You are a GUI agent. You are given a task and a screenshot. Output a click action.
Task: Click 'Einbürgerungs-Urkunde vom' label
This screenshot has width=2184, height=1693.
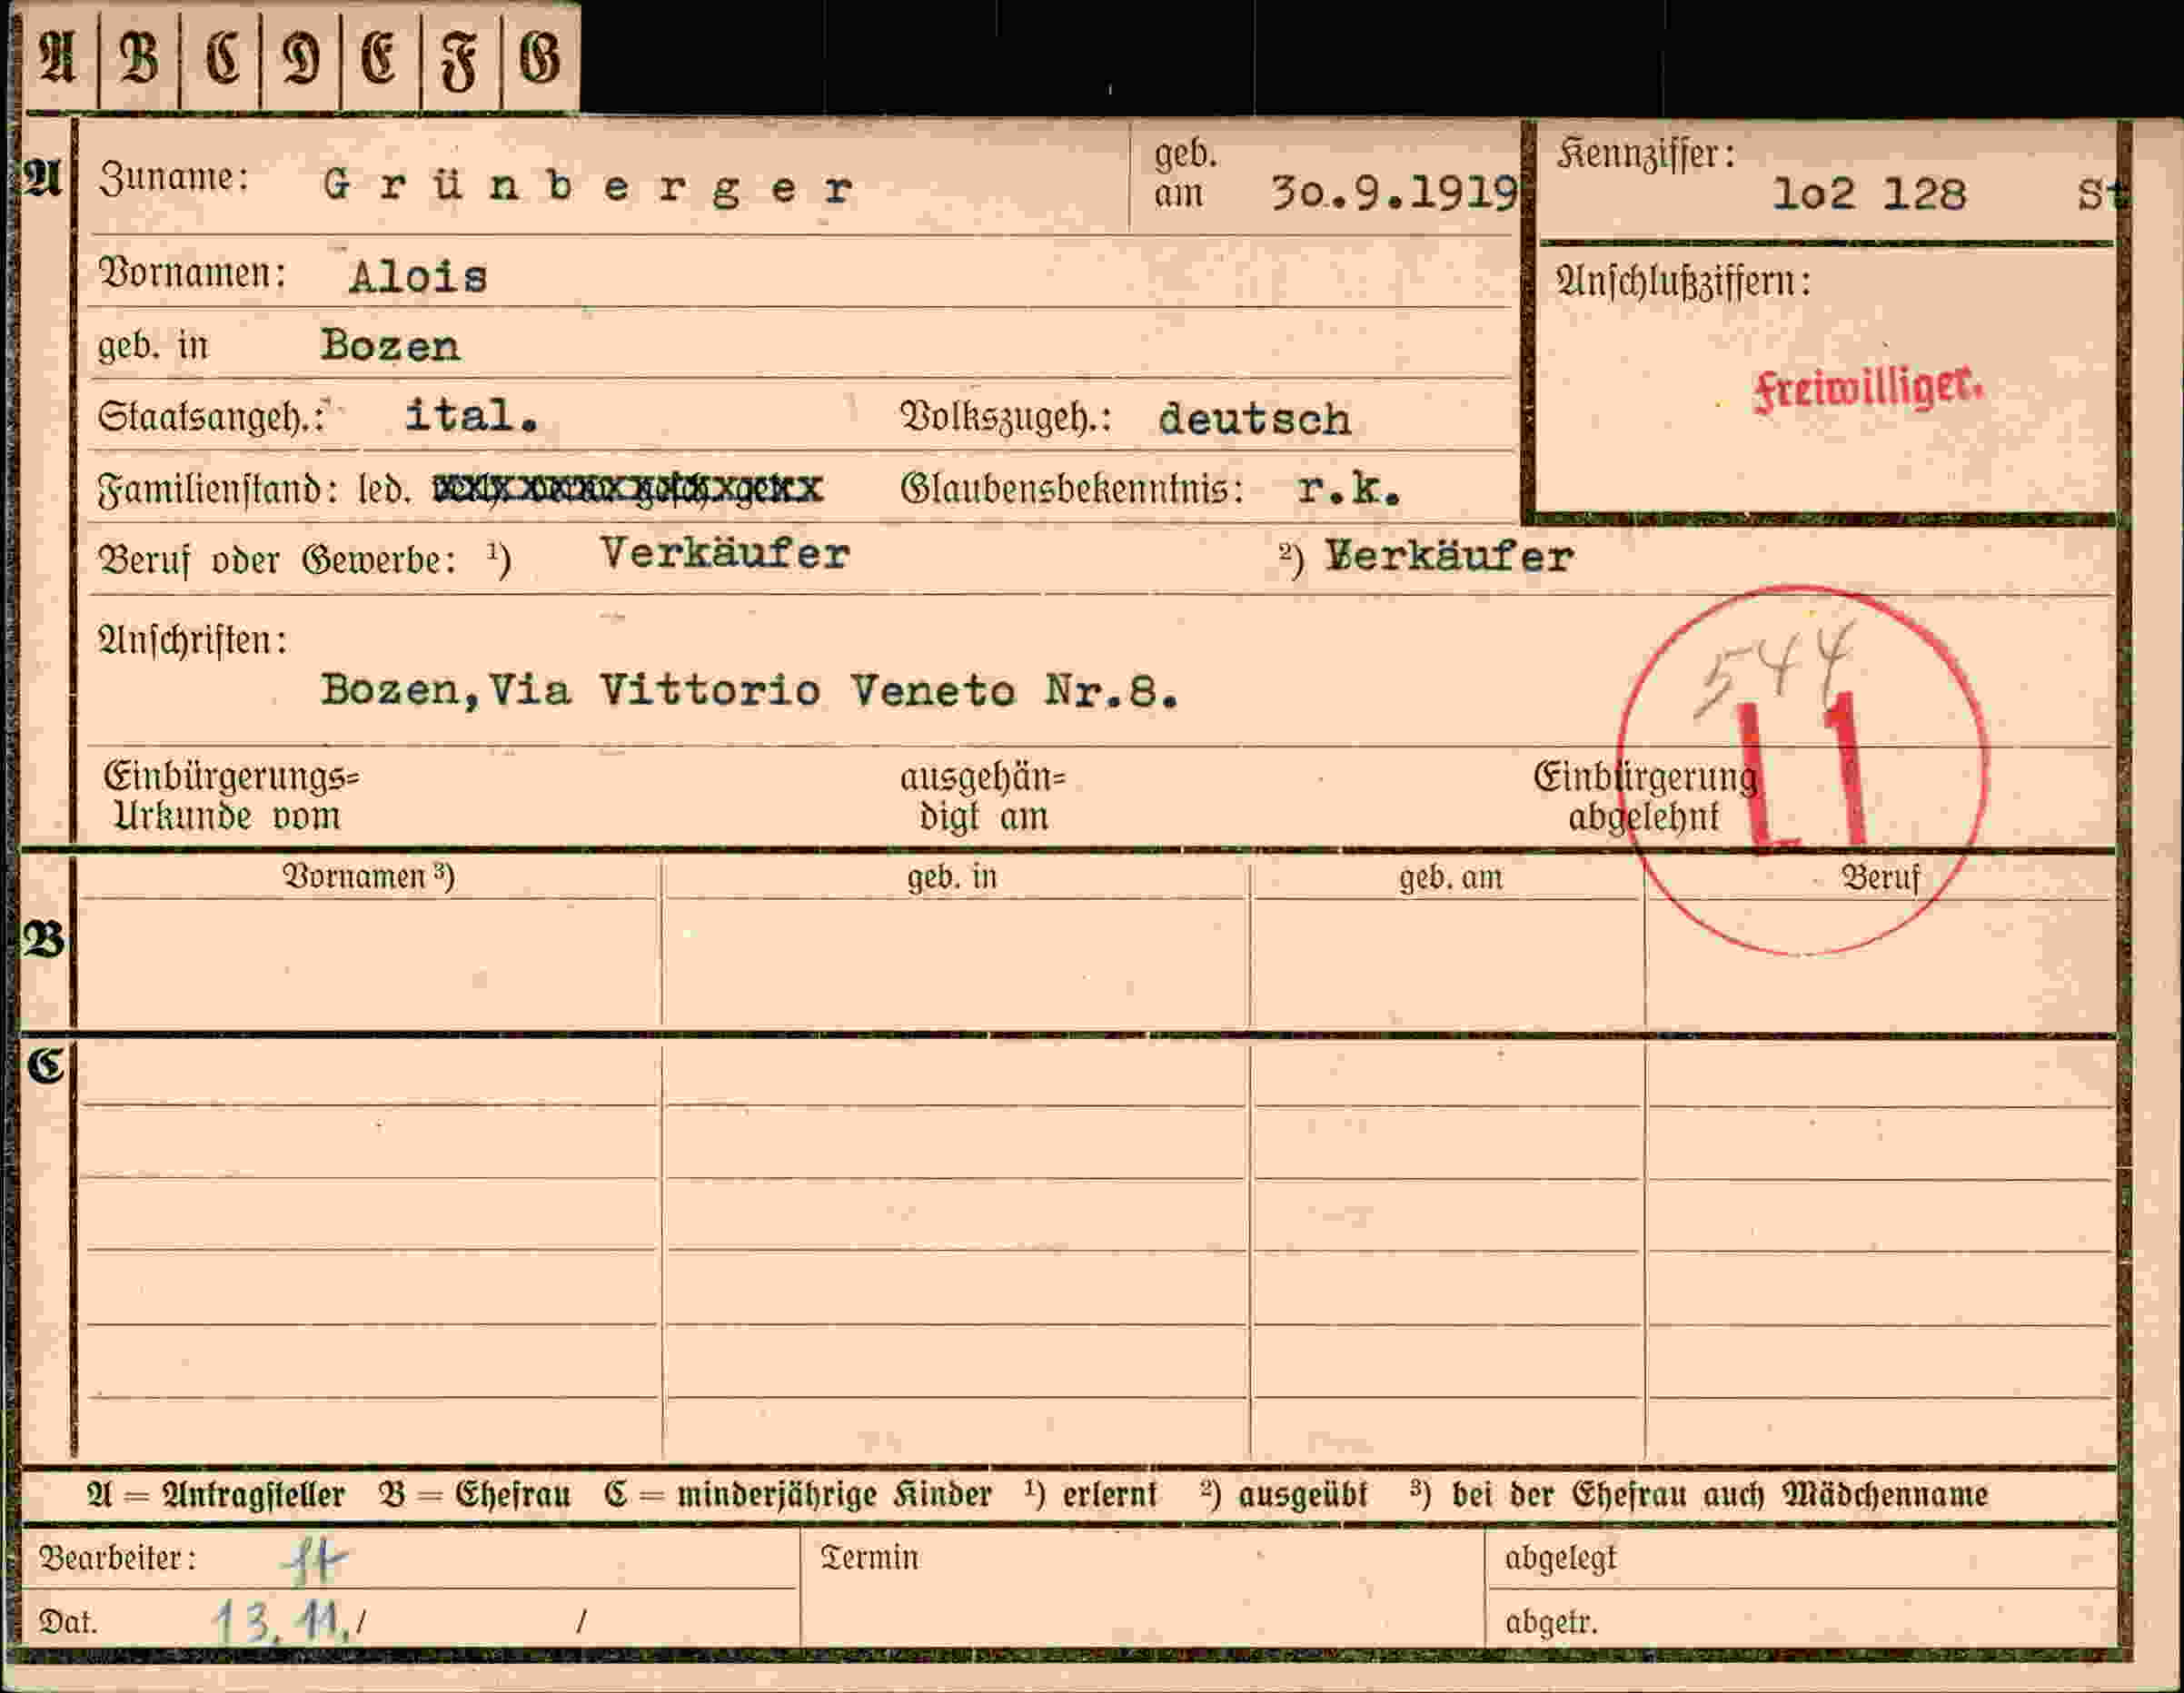(x=231, y=796)
